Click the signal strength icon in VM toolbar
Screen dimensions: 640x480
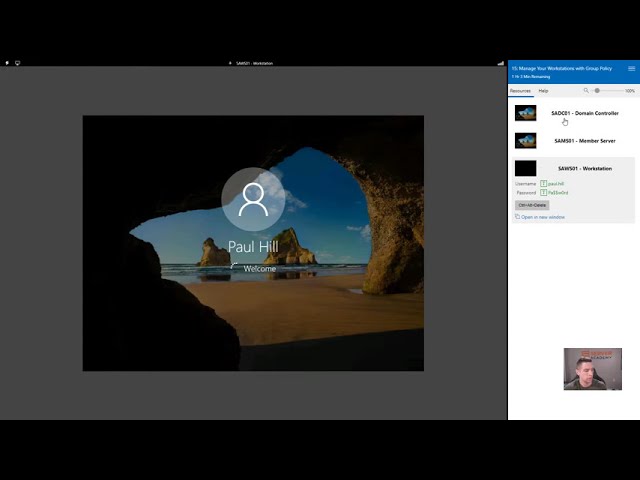click(x=500, y=63)
